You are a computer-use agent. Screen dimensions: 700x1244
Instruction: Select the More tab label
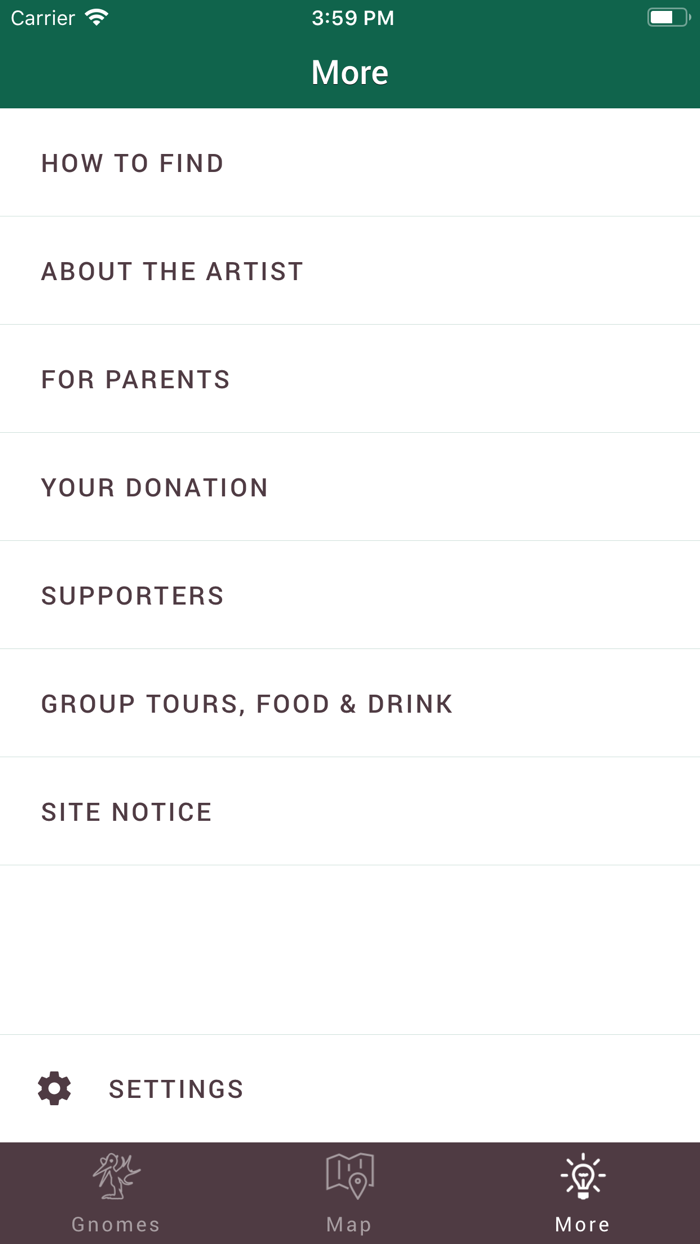[x=582, y=1224]
